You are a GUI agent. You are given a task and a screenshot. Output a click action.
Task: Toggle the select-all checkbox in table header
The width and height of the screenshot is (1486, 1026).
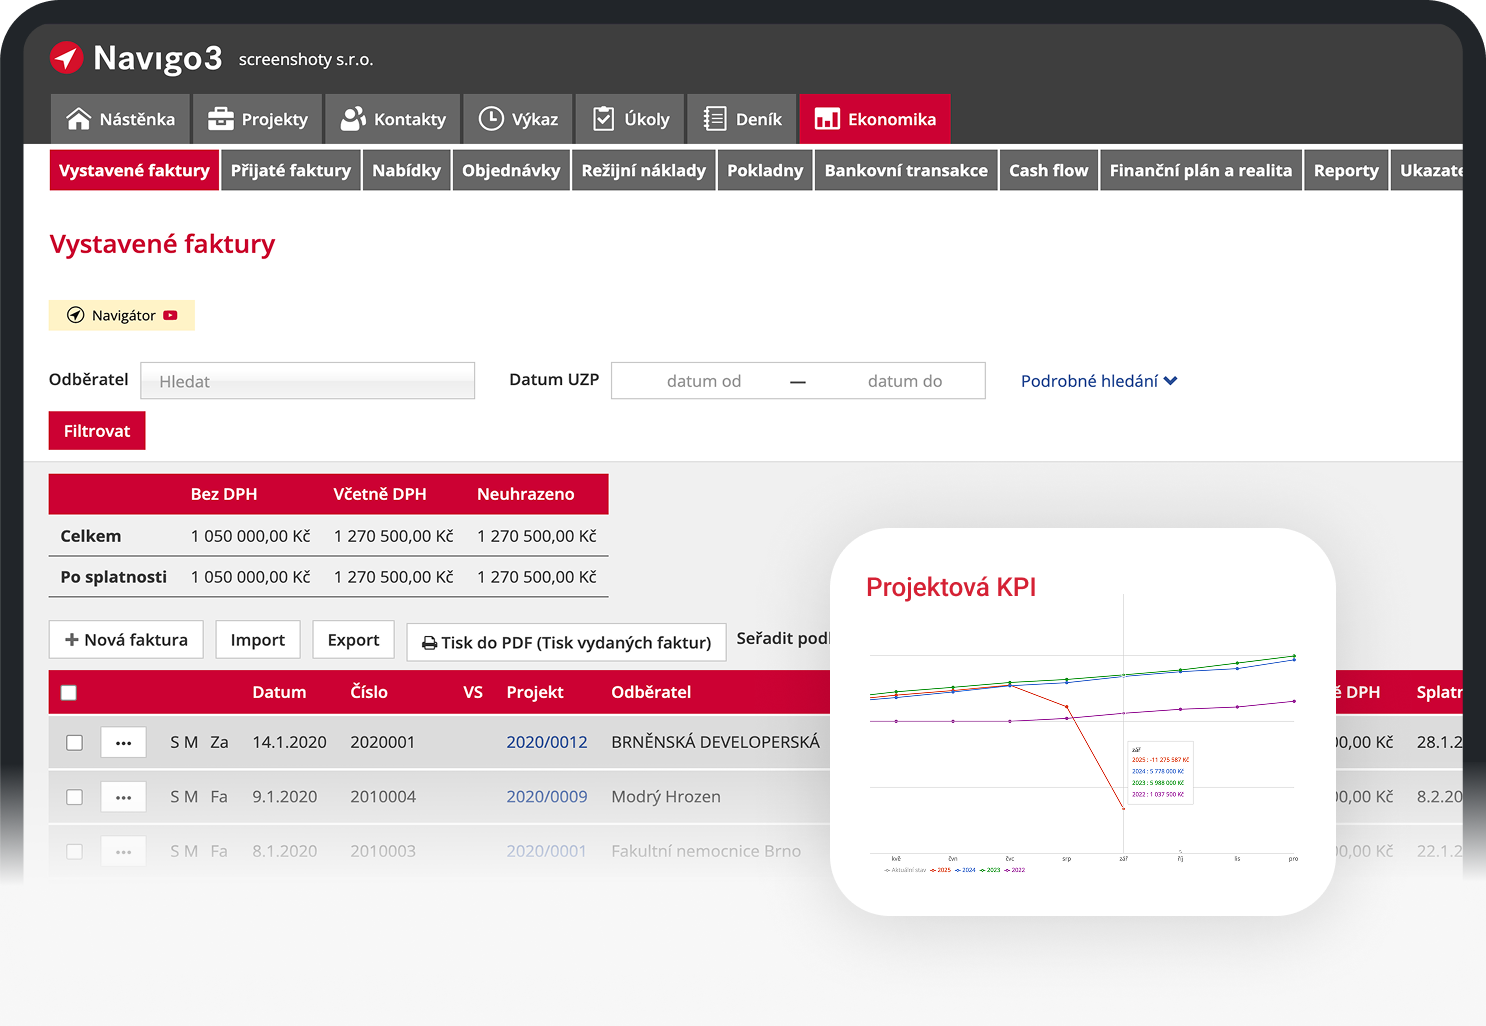coord(69,693)
